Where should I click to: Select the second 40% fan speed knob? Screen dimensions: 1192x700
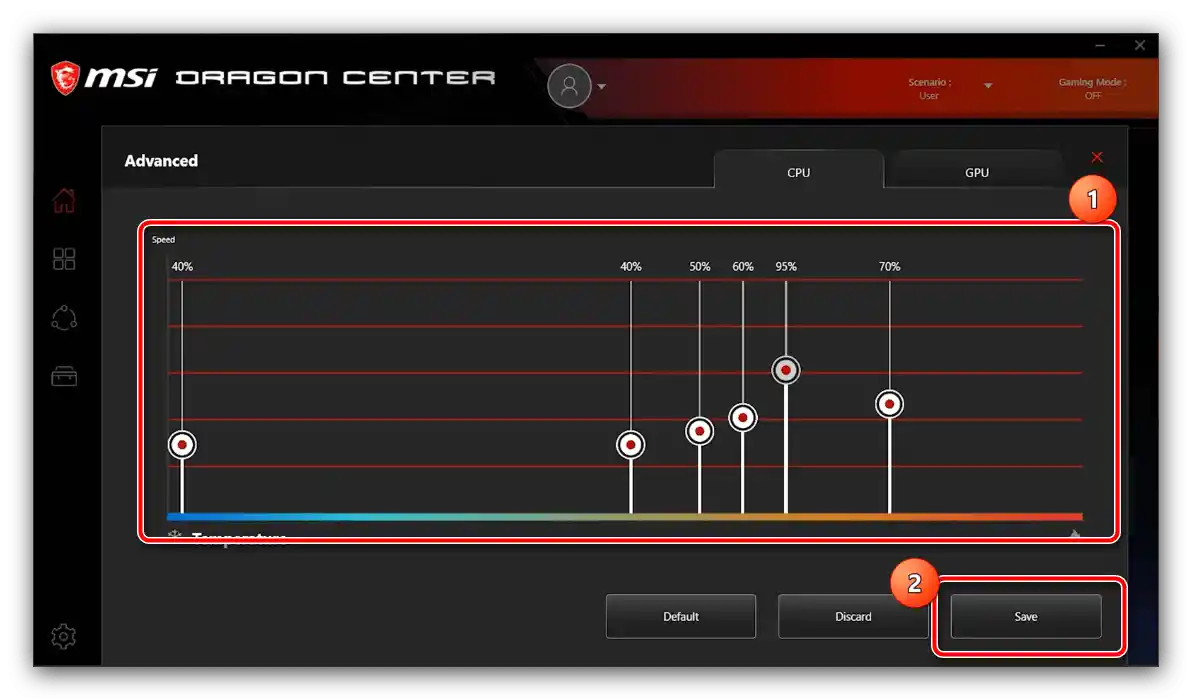630,445
